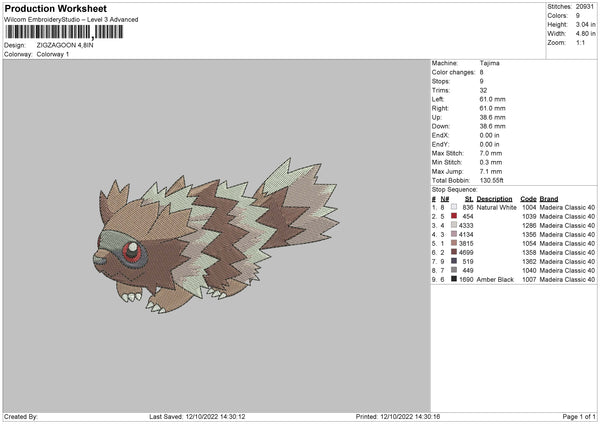The height and width of the screenshot is (424, 600).
Task: Click the 'Stop Sequence:' heading
Action: (455, 190)
